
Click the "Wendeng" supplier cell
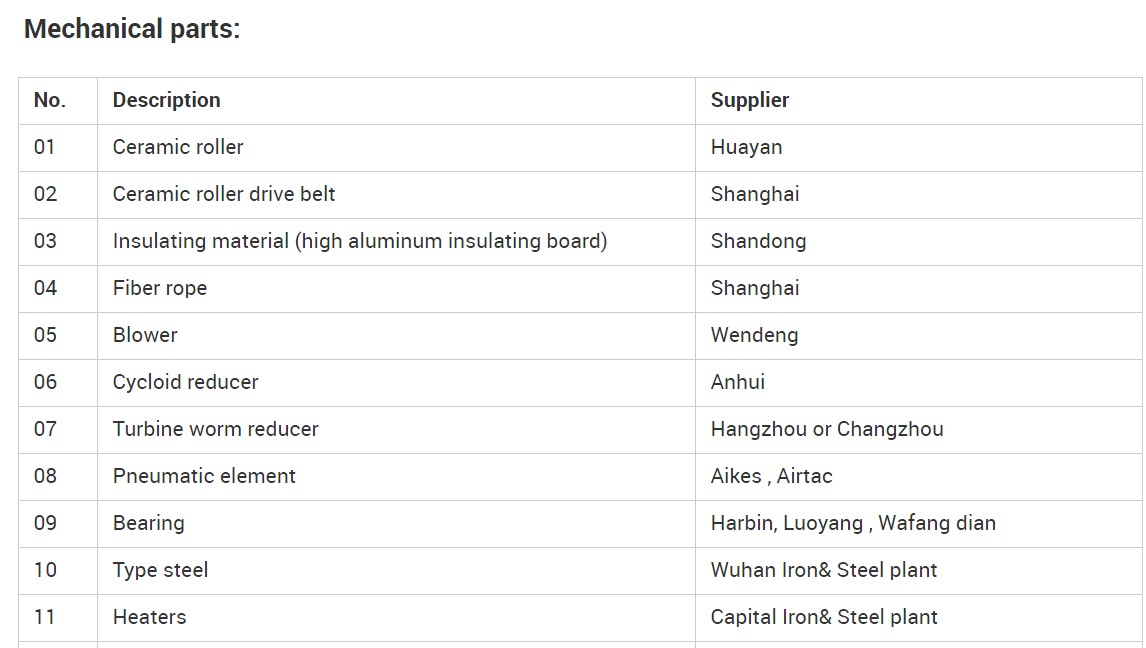[754, 335]
